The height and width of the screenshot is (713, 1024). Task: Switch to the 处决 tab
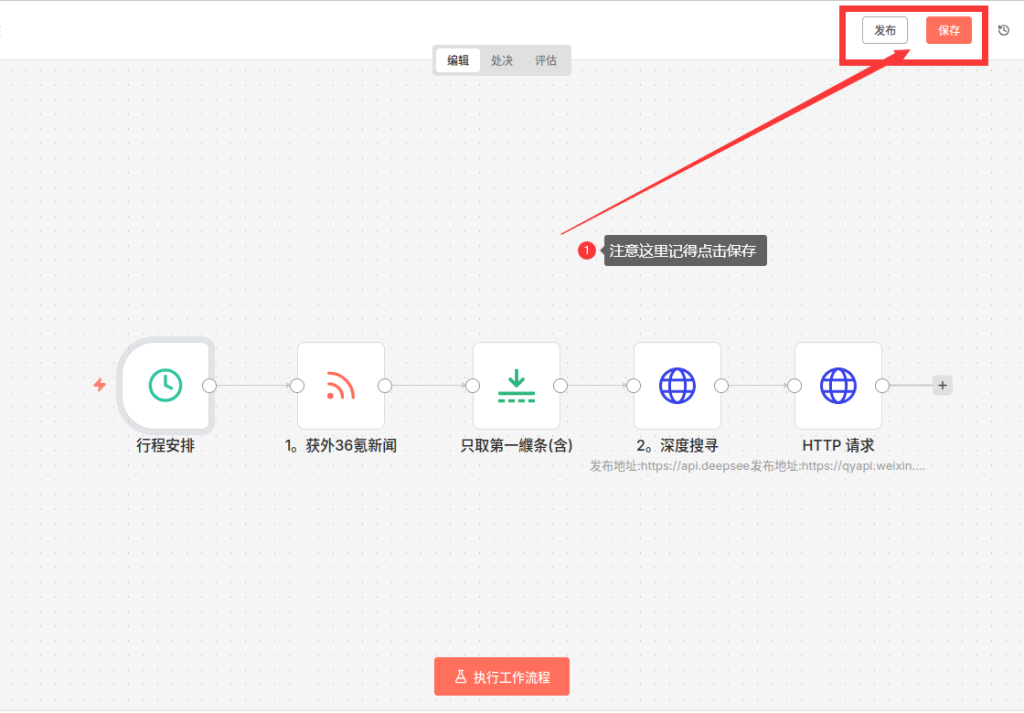[502, 60]
